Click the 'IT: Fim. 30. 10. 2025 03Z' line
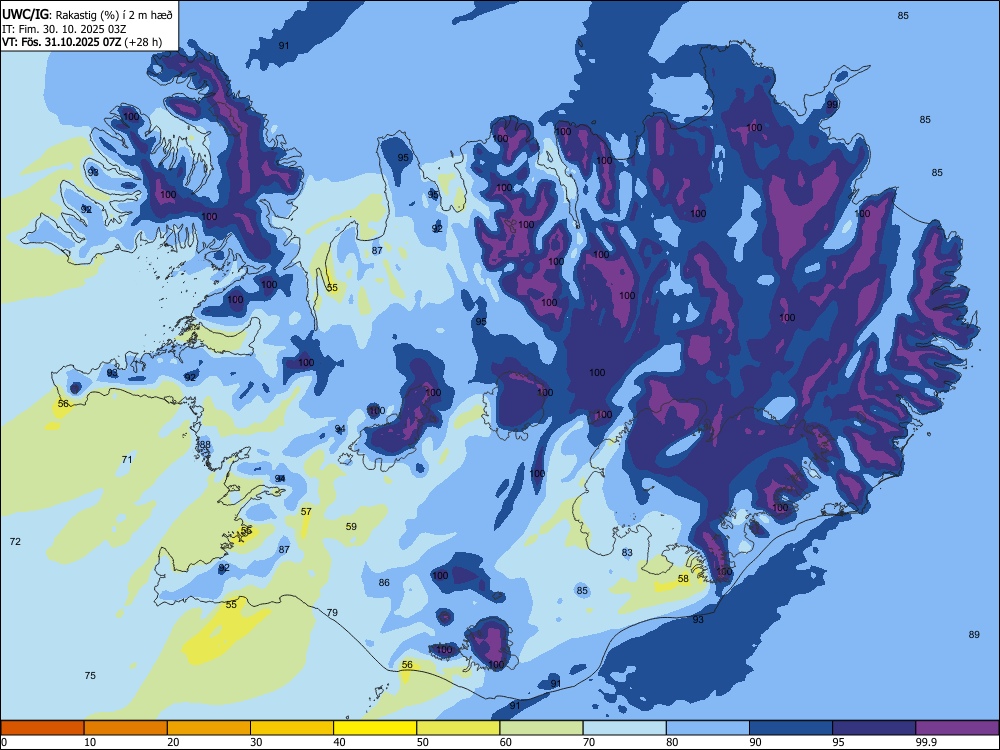 (64, 29)
